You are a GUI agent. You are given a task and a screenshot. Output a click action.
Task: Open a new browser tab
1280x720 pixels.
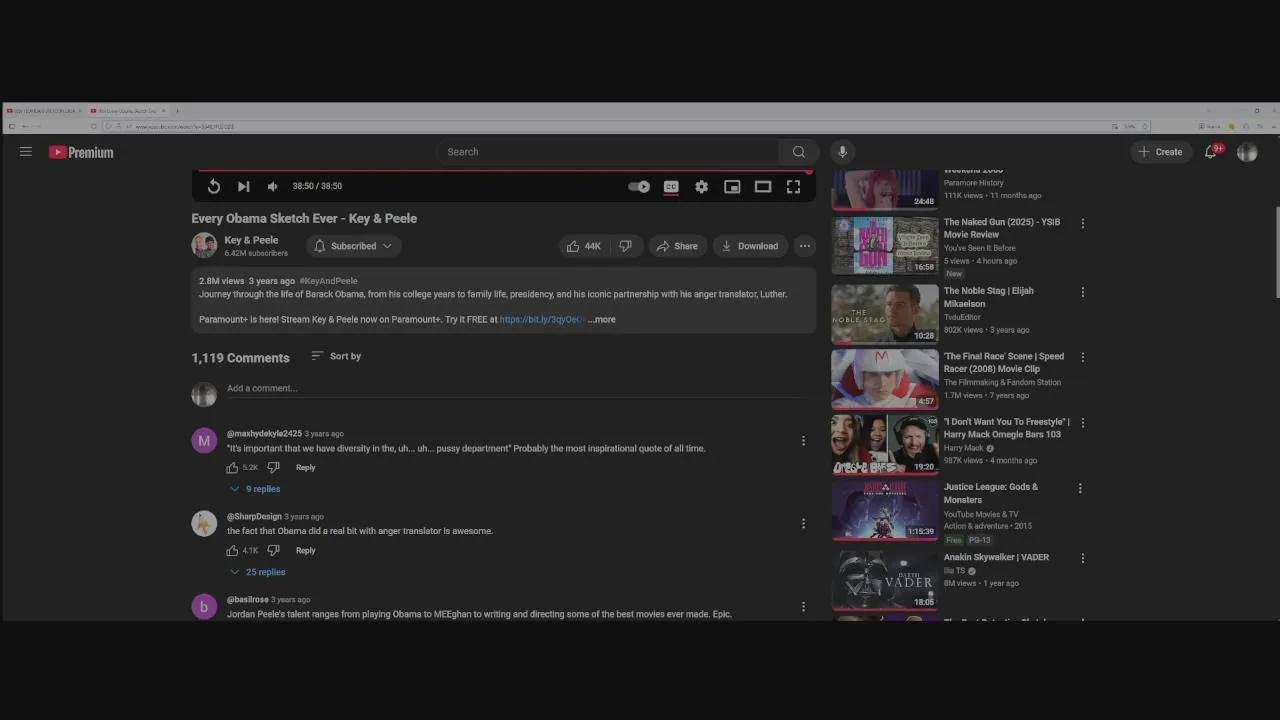click(x=177, y=111)
